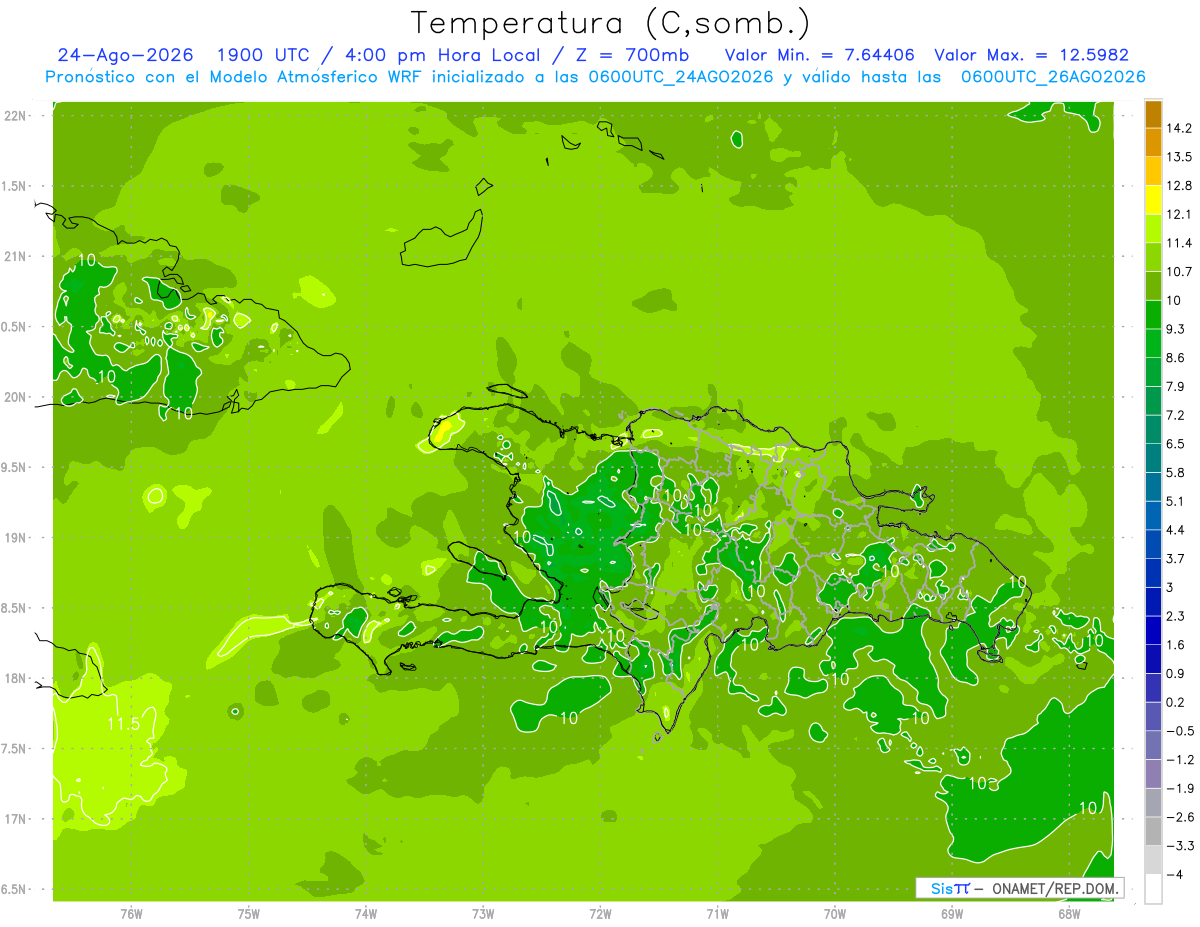This screenshot has height=927, width=1200.
Task: Click the green swatch between 9.3 and 10
Action: (1153, 315)
